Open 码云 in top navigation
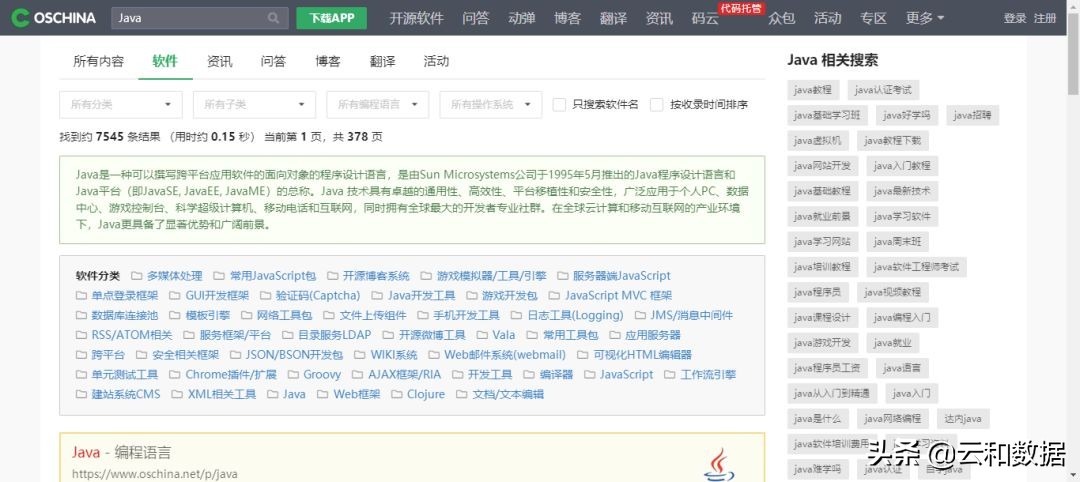 tap(705, 18)
